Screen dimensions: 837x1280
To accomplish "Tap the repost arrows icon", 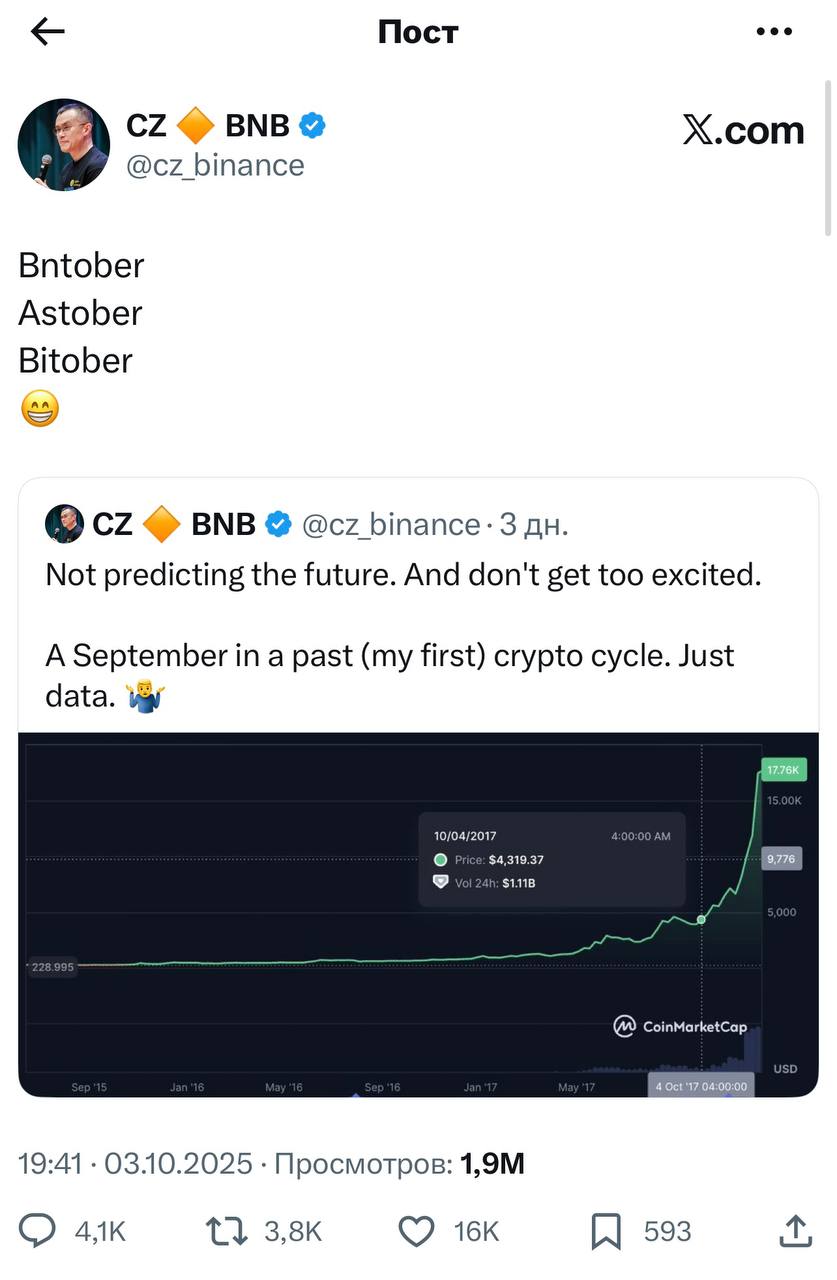I will click(225, 1231).
